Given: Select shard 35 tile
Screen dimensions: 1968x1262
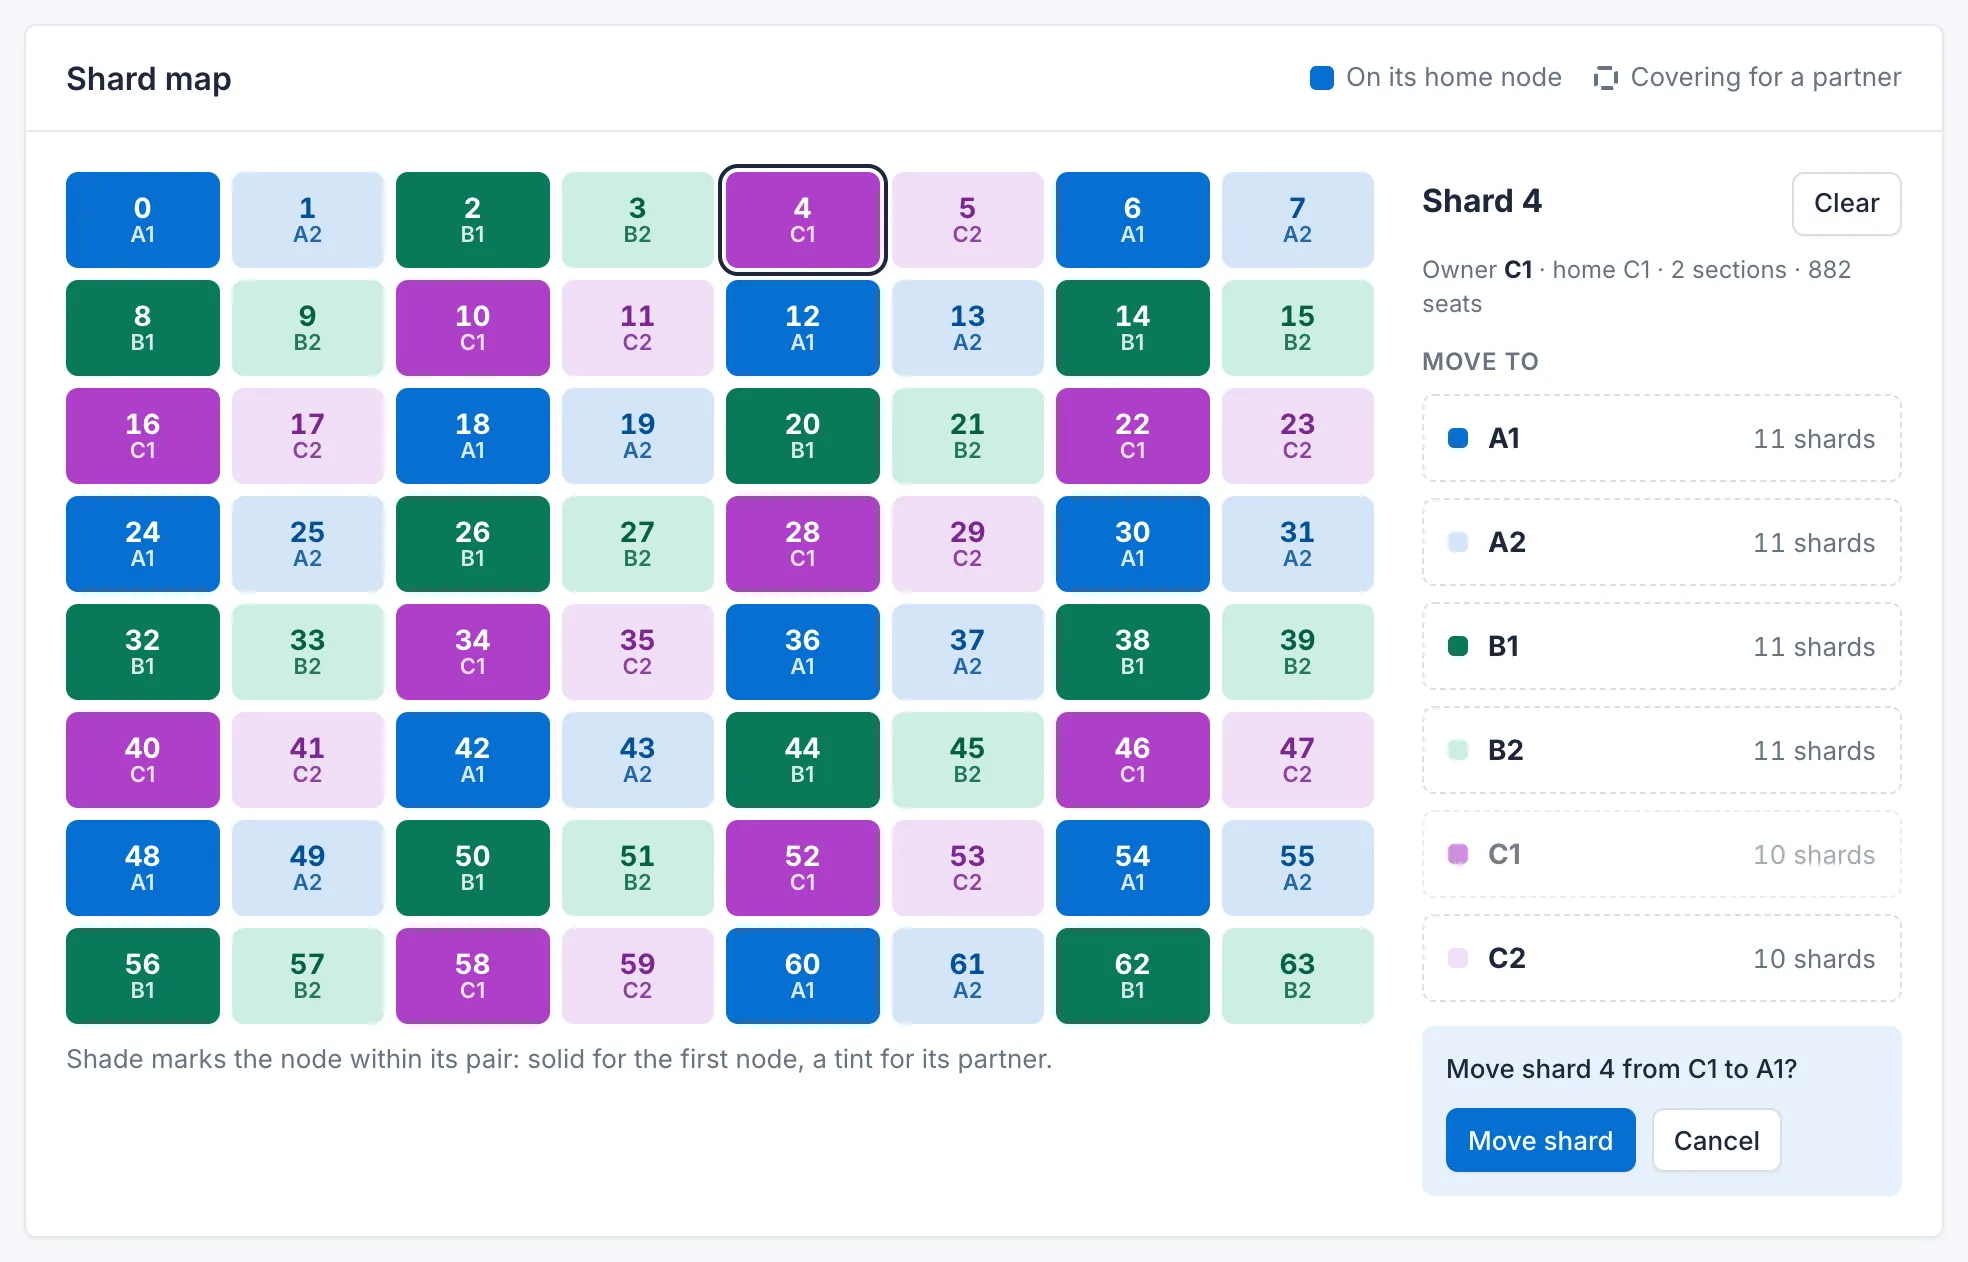Looking at the screenshot, I should click(x=638, y=652).
